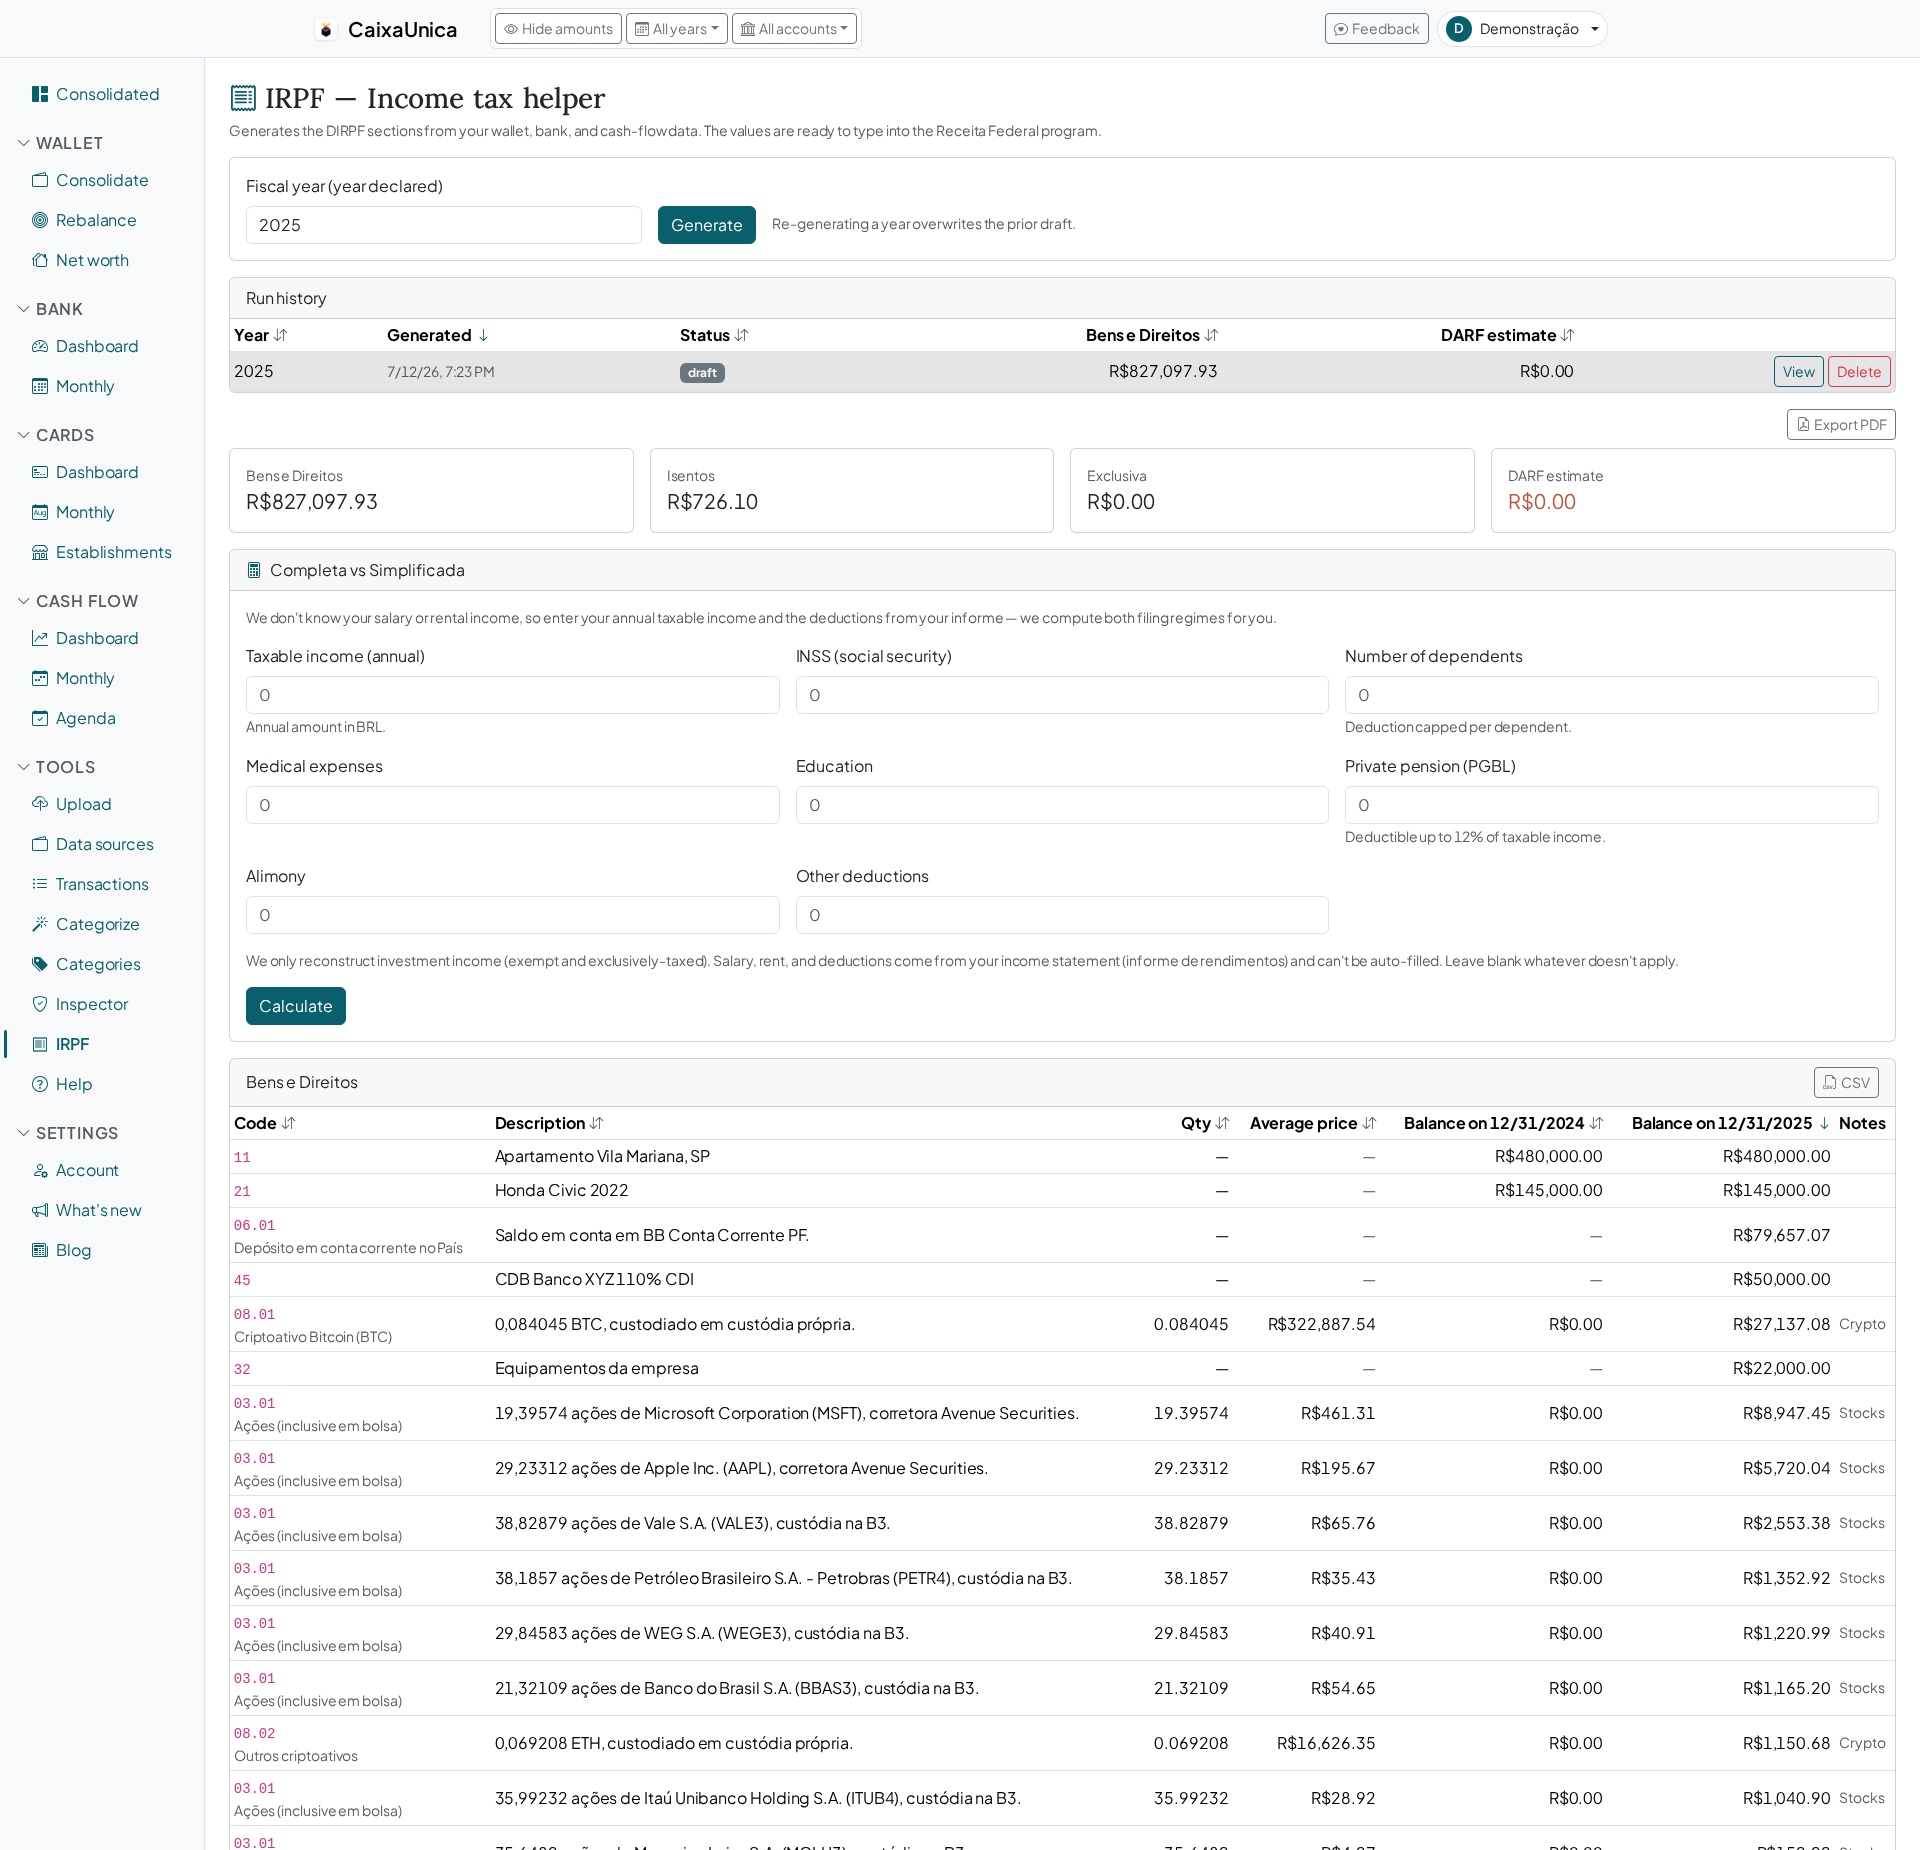Click the D user avatar circle
Image resolution: width=1920 pixels, height=1850 pixels.
1459,29
